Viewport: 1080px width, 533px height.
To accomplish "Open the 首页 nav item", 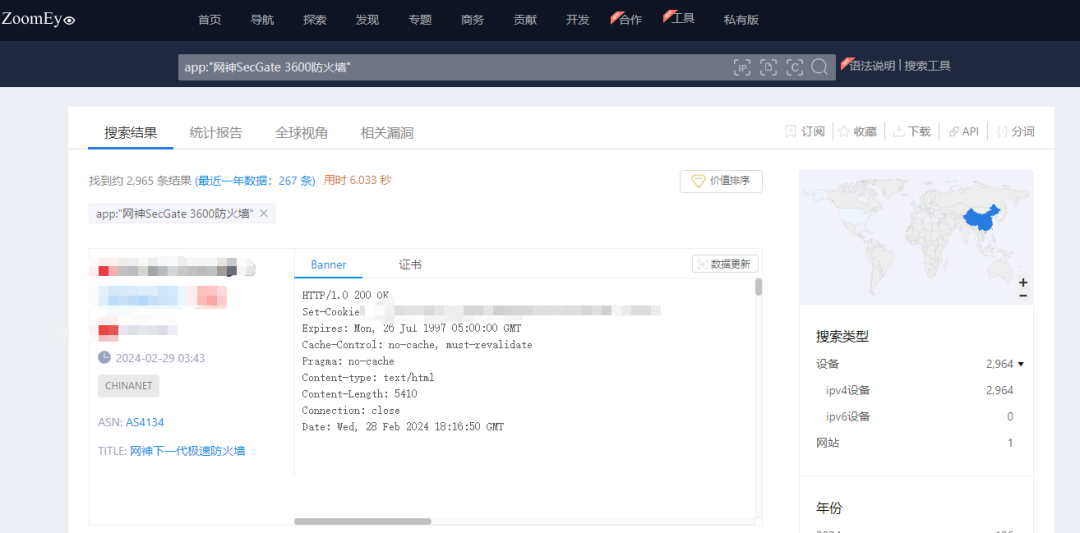I will pyautogui.click(x=209, y=20).
